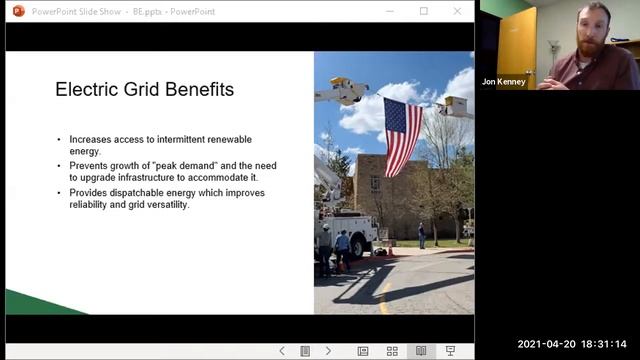Maximize the PowerPoint Slide Show window
Viewport: 640px width, 360px height.
tap(424, 11)
